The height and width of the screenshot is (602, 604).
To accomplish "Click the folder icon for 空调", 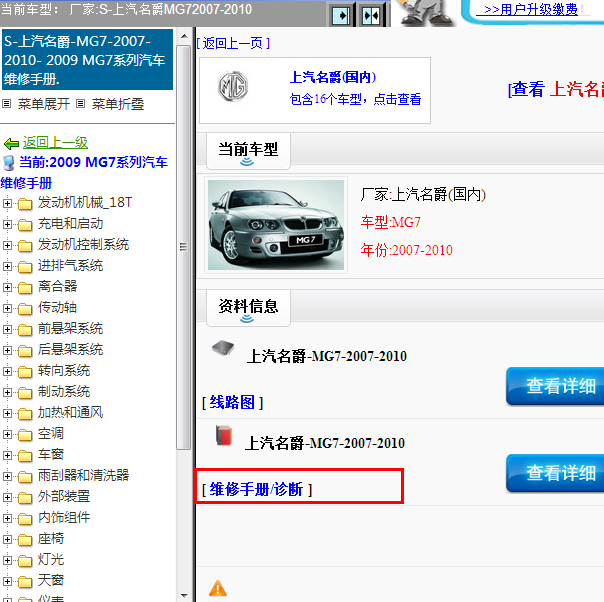I will click(x=25, y=434).
